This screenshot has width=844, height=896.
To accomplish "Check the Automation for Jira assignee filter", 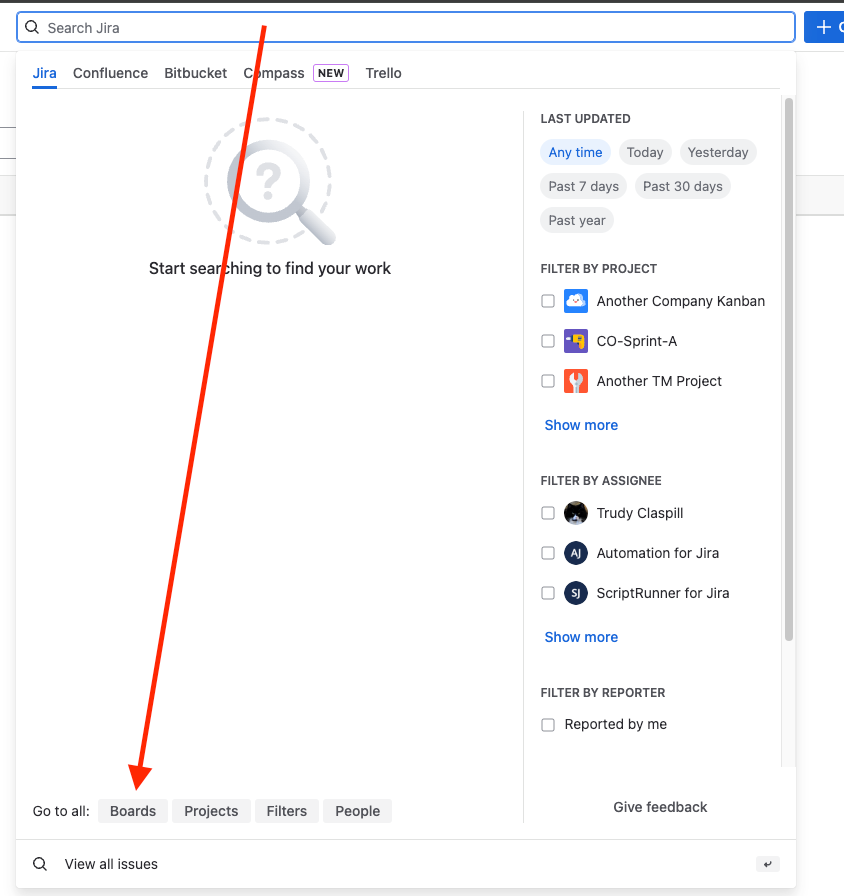I will click(x=548, y=553).
